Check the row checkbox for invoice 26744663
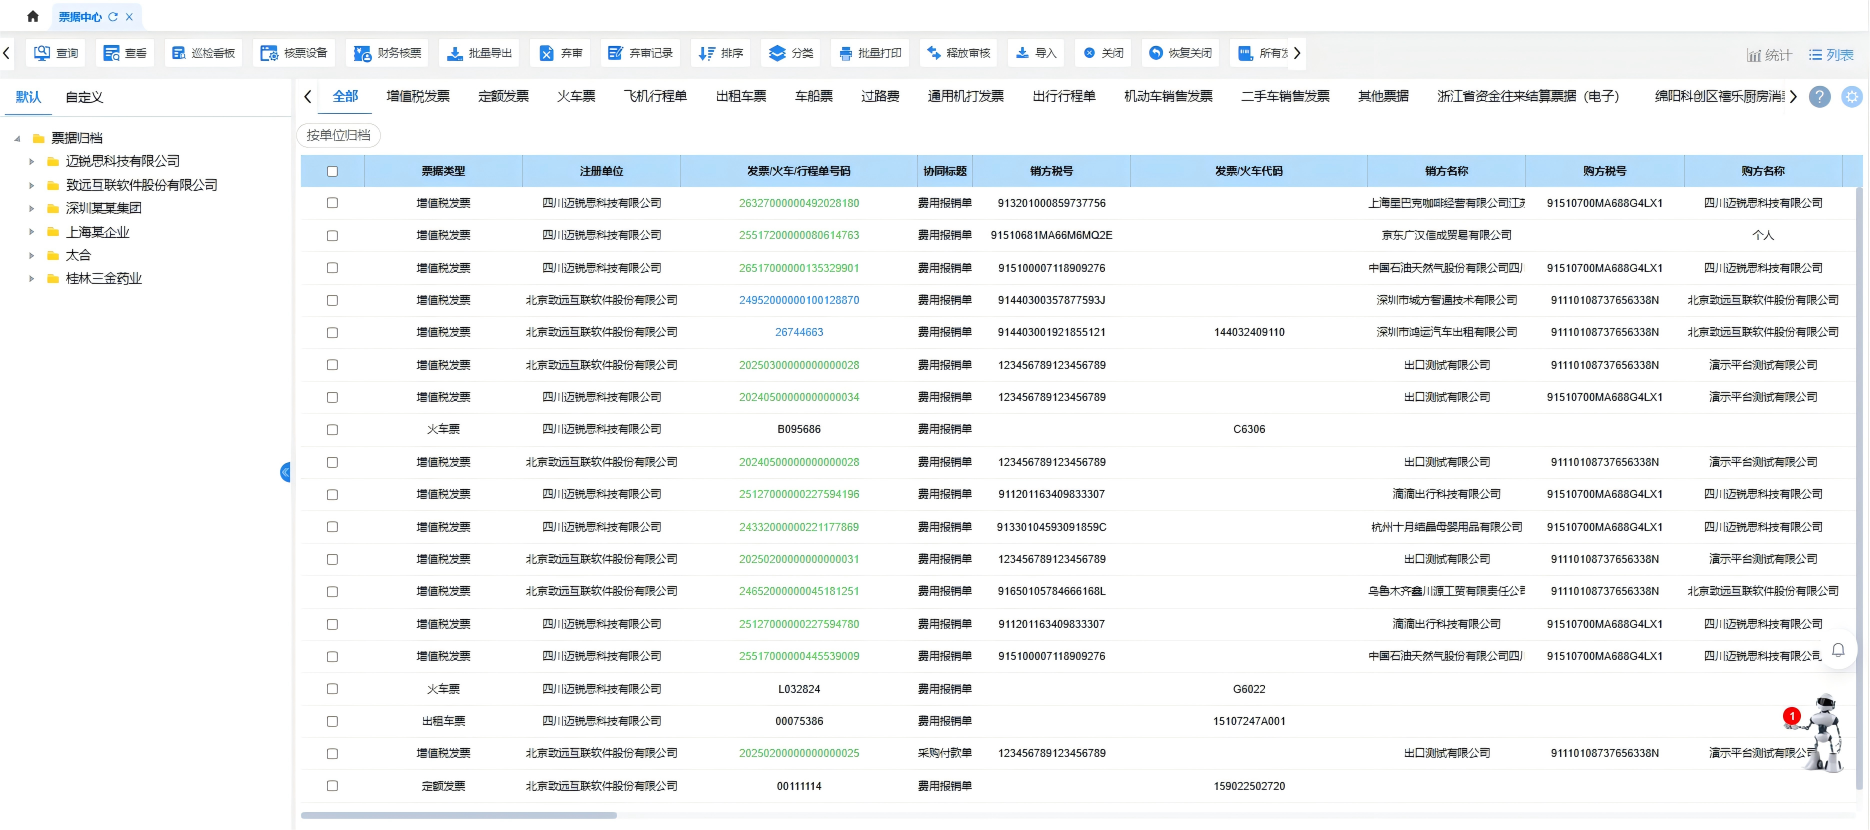The height and width of the screenshot is (830, 1870). [332, 332]
